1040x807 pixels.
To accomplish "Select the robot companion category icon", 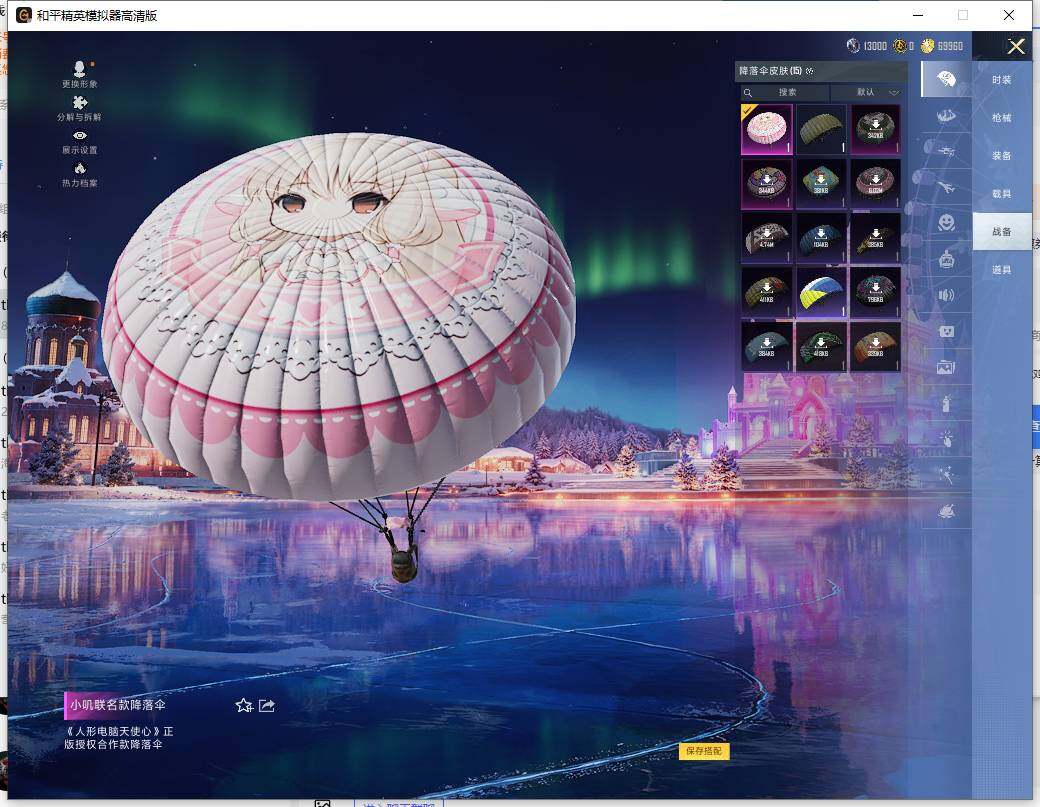I will 946,259.
